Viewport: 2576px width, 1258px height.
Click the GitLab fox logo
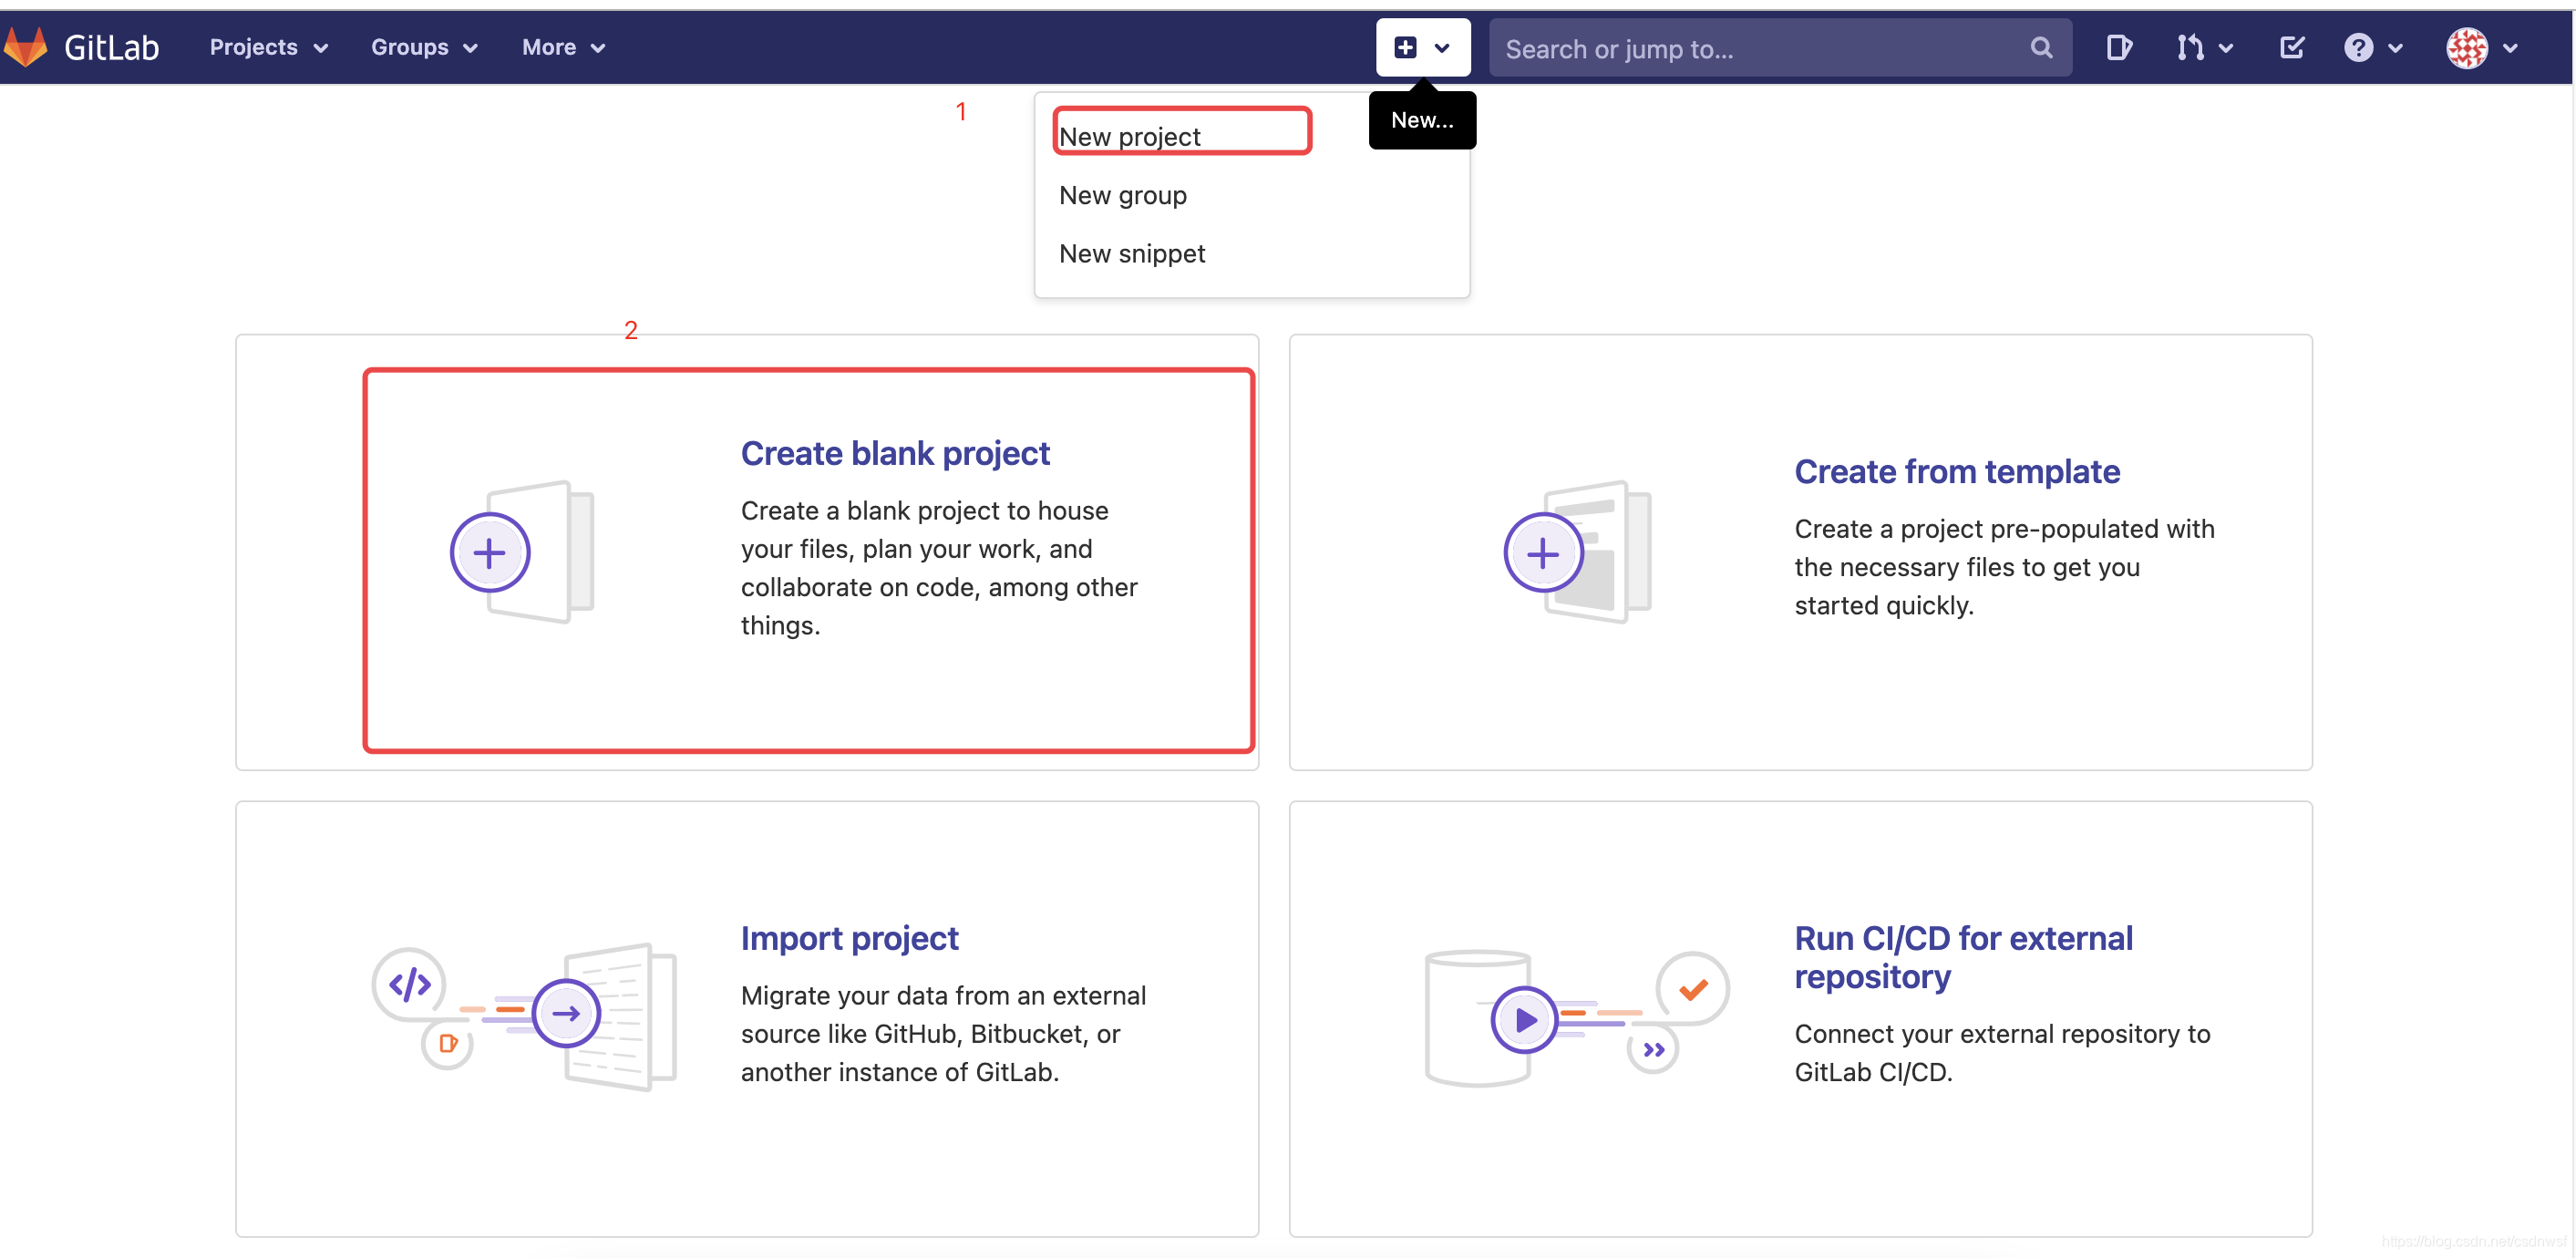26,47
